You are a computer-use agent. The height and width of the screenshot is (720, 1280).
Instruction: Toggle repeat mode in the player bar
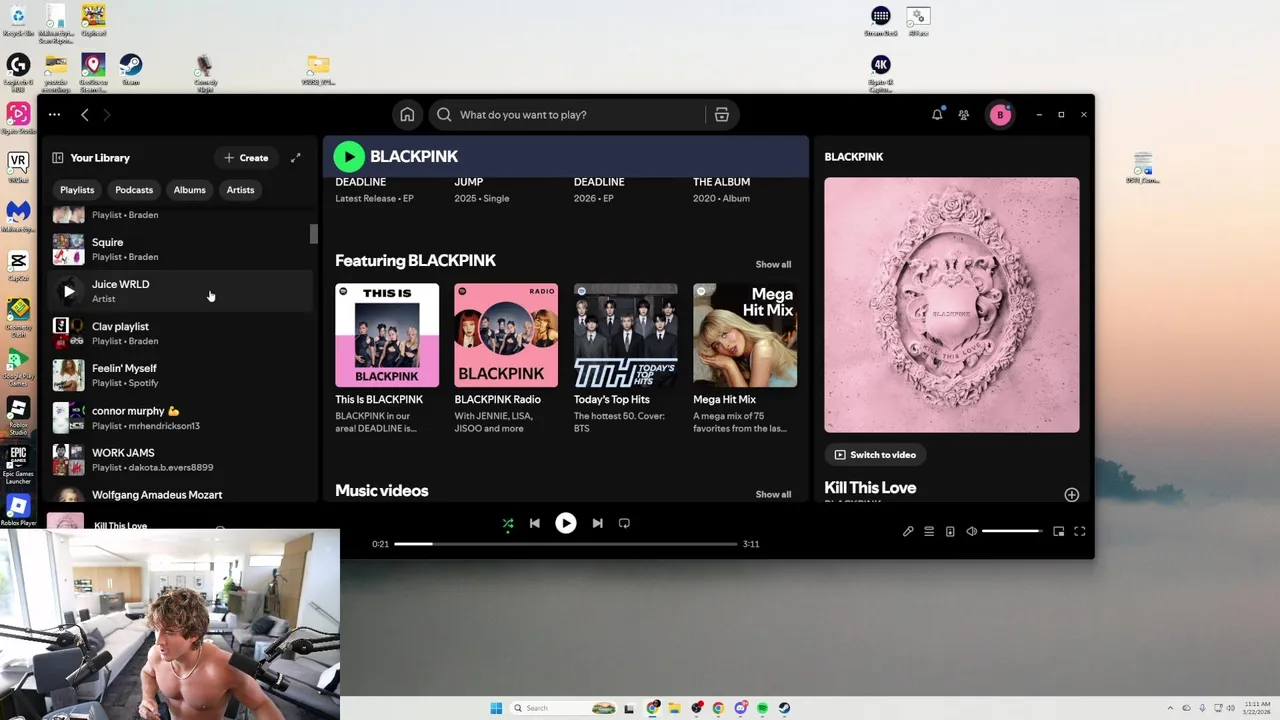624,523
